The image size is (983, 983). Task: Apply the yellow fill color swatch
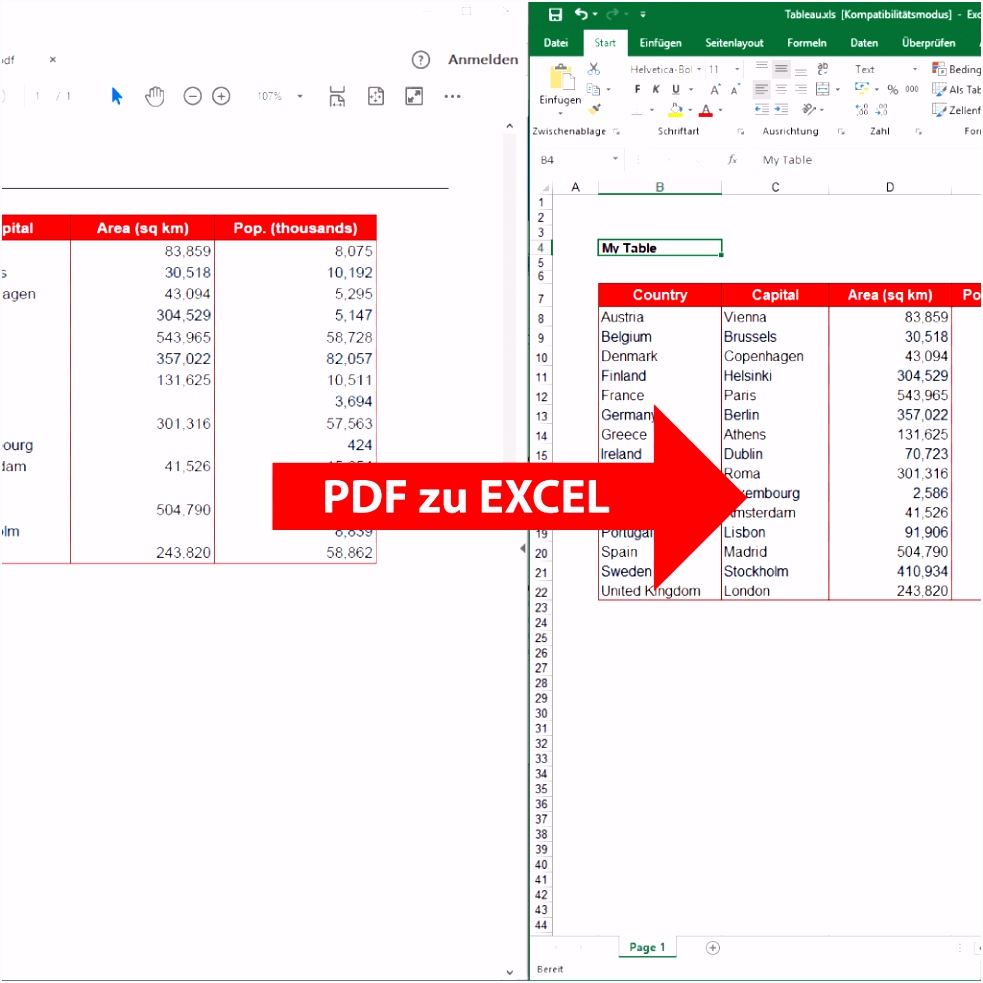pos(676,110)
